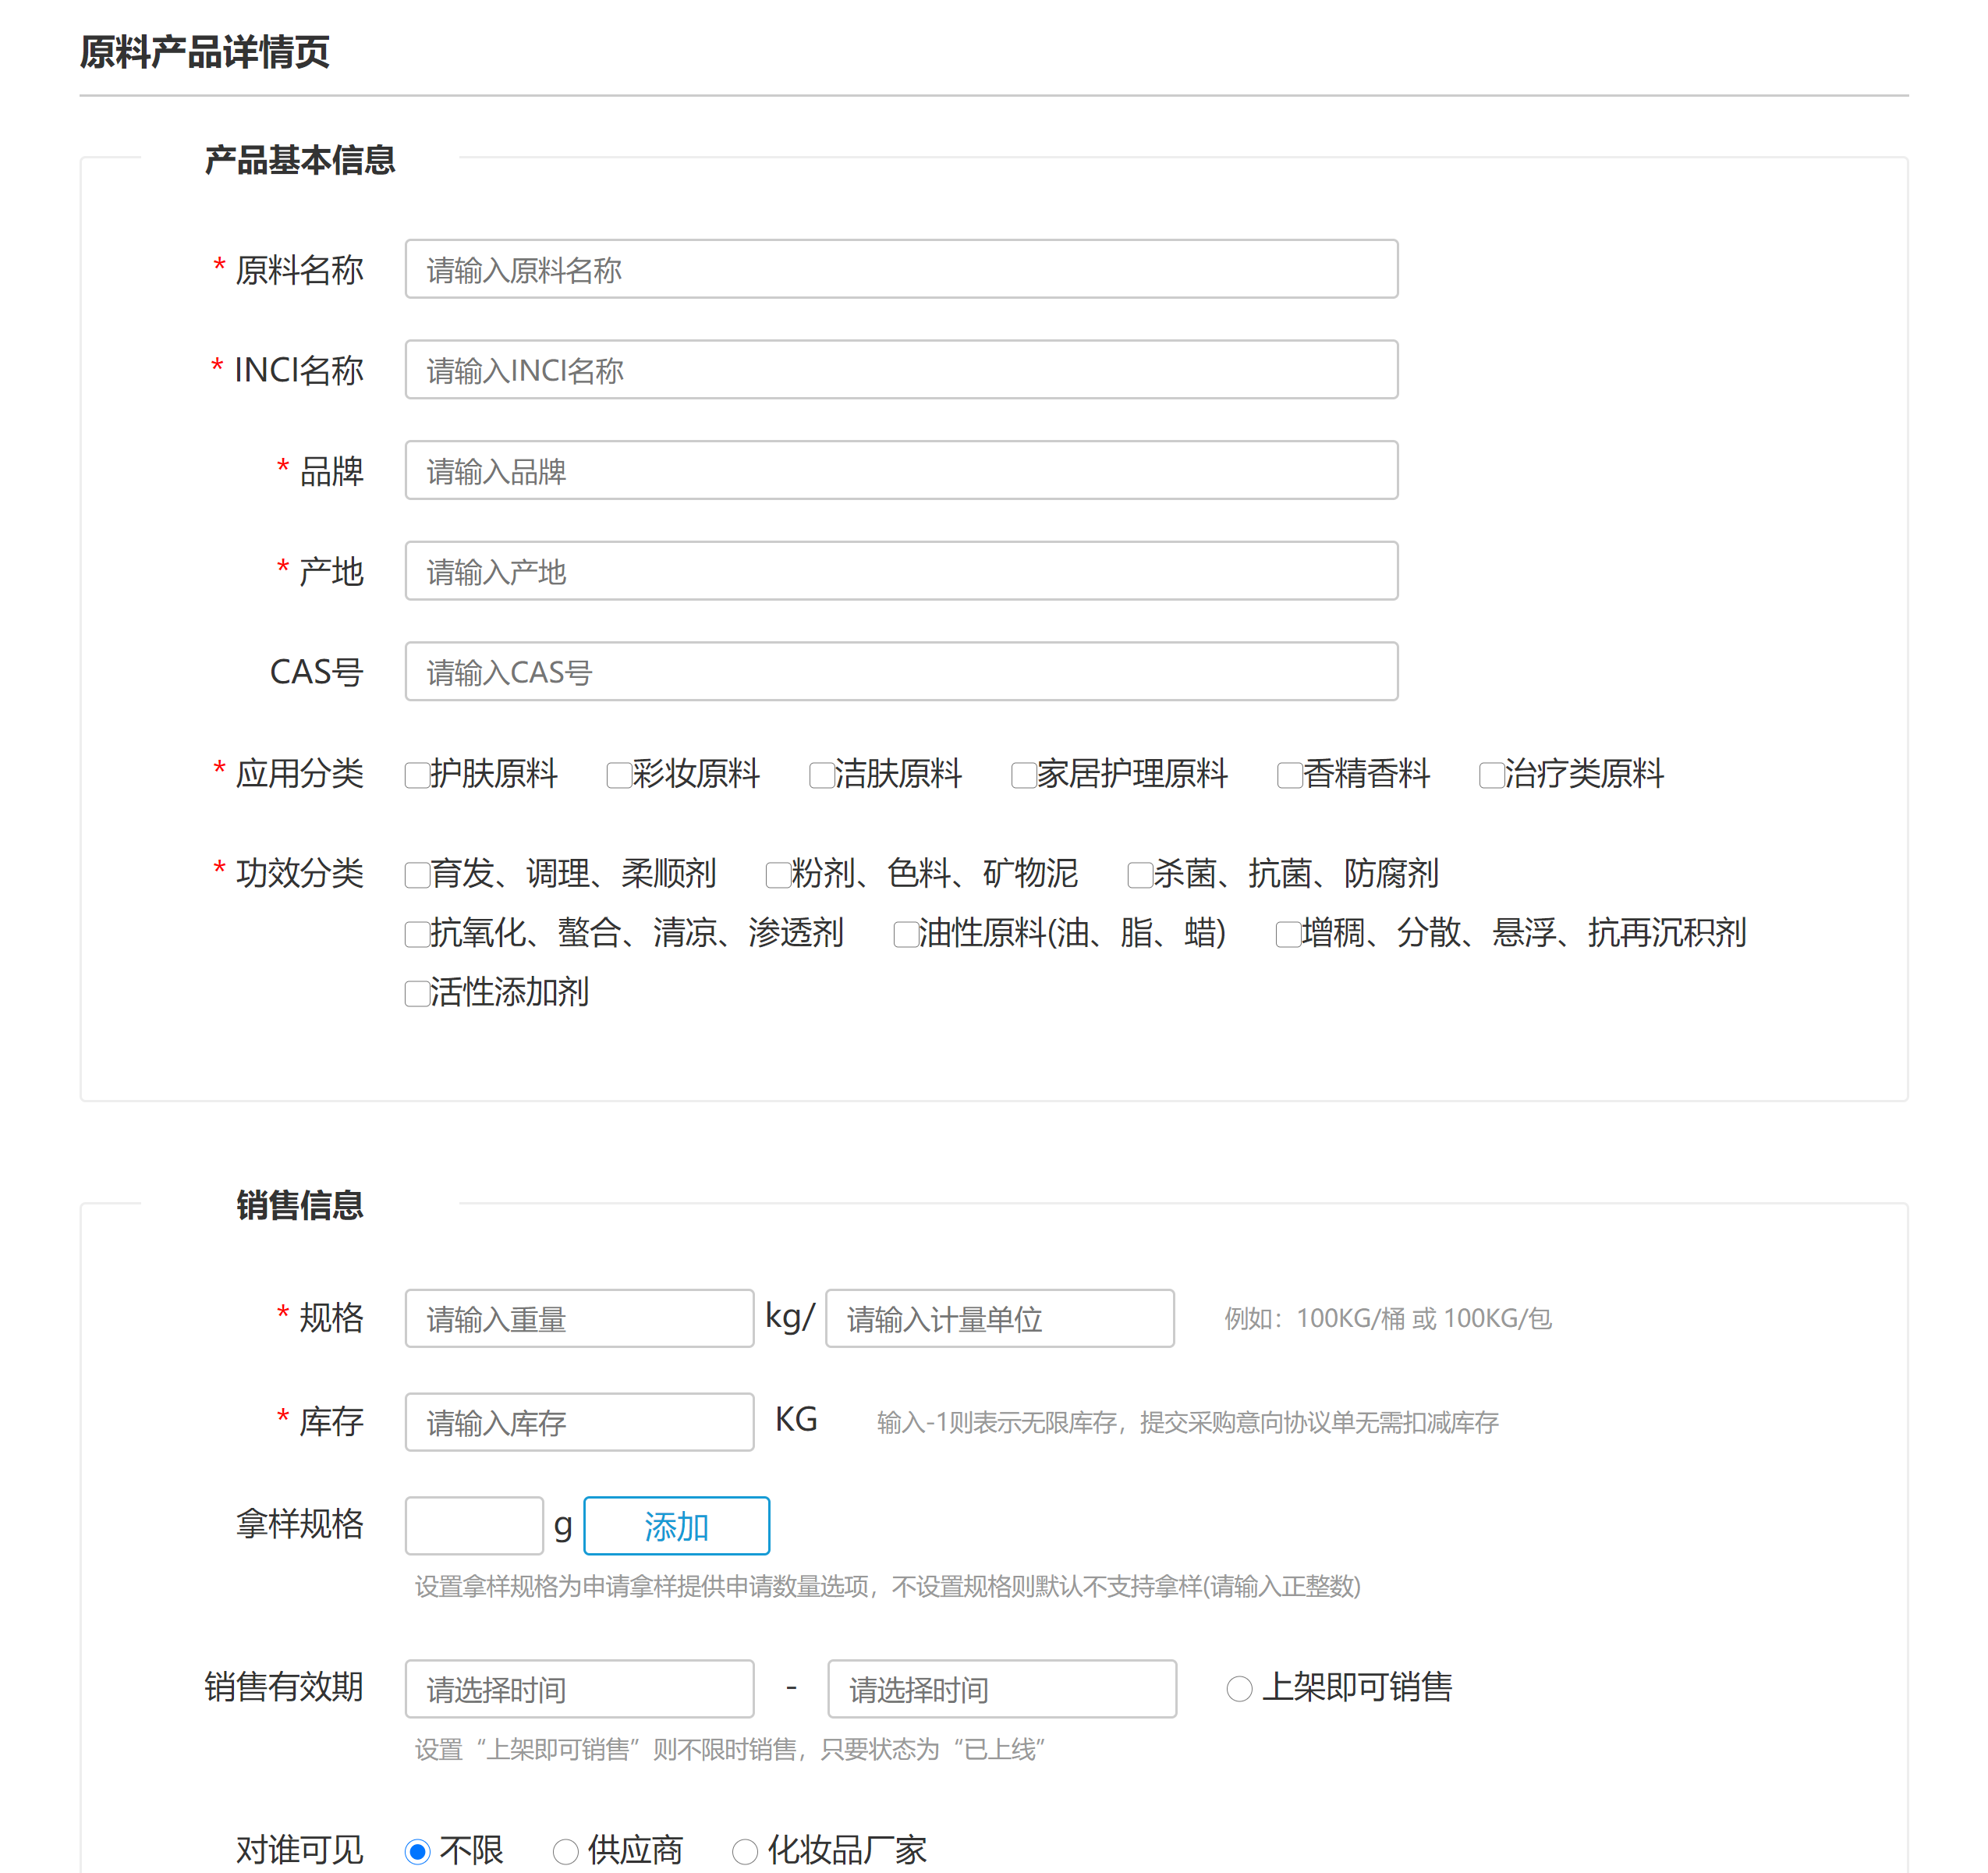This screenshot has height=1873, width=1988.
Task: Click the 原料产品详情页 page title
Action: pyautogui.click(x=205, y=52)
